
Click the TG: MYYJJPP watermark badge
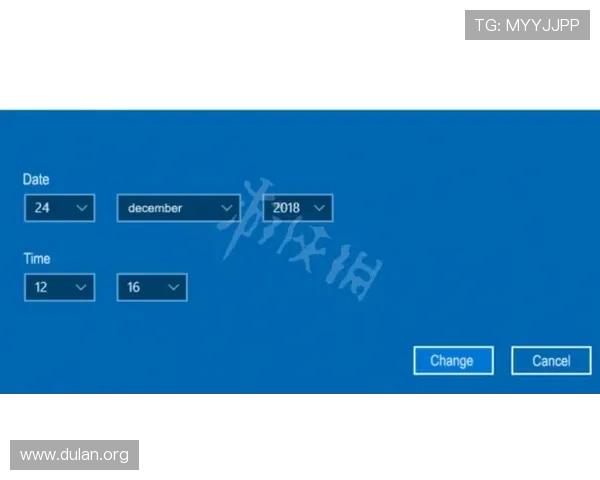coord(527,25)
